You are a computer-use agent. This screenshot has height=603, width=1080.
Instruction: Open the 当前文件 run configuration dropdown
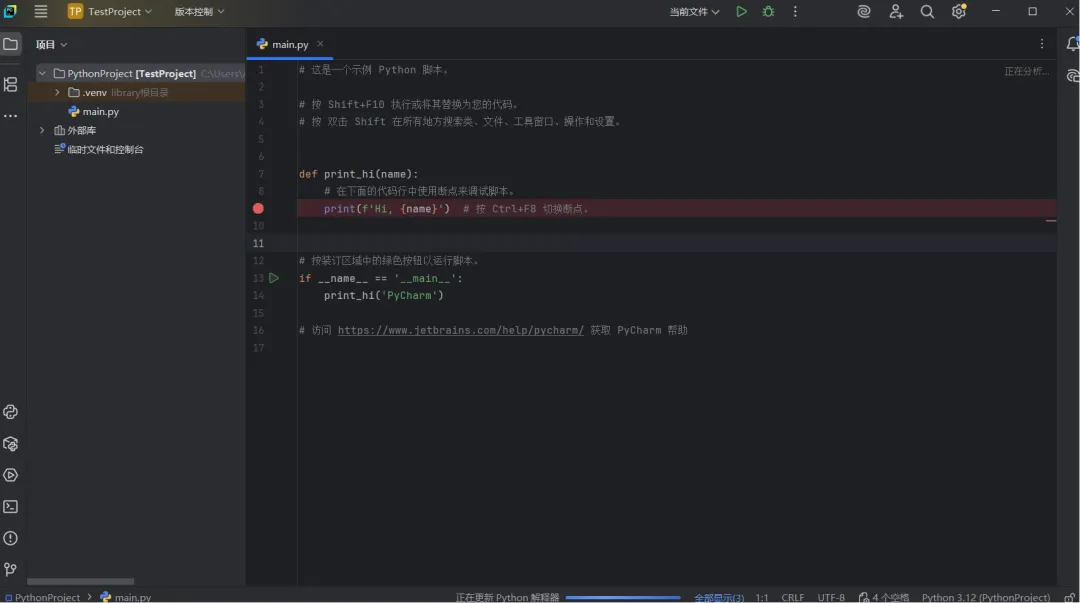coord(694,12)
